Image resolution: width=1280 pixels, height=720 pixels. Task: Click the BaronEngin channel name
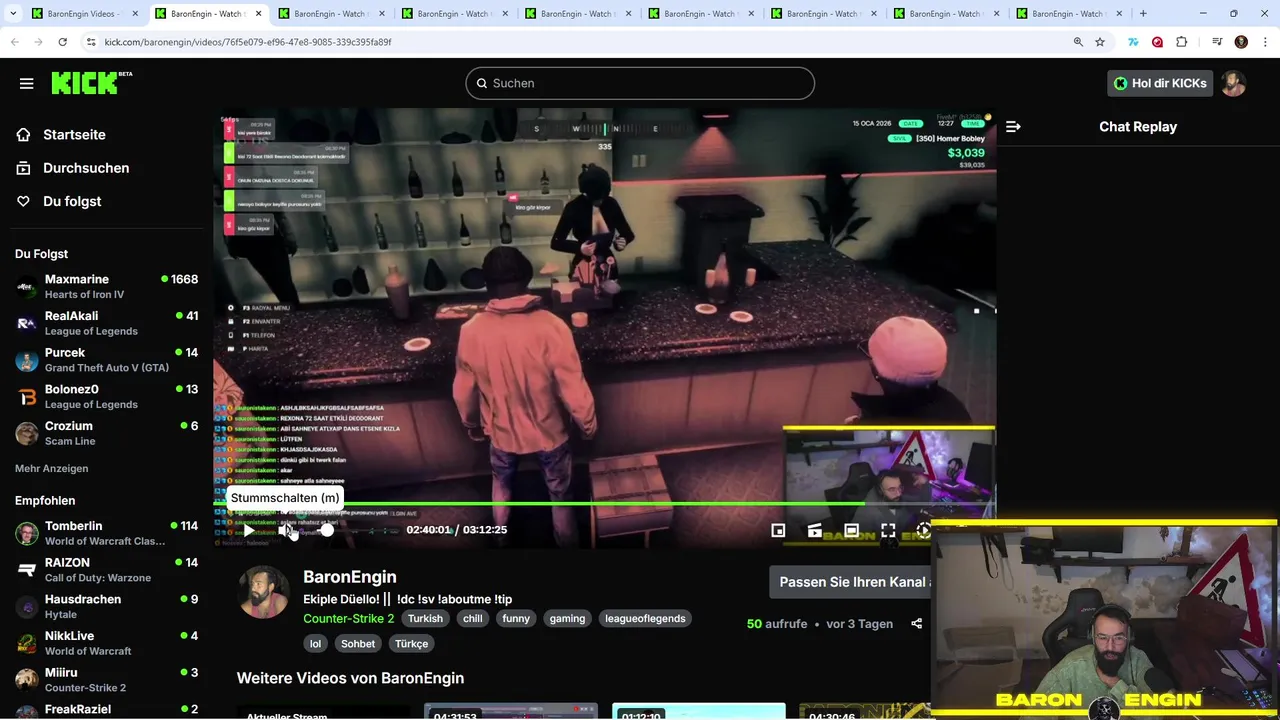pos(350,577)
